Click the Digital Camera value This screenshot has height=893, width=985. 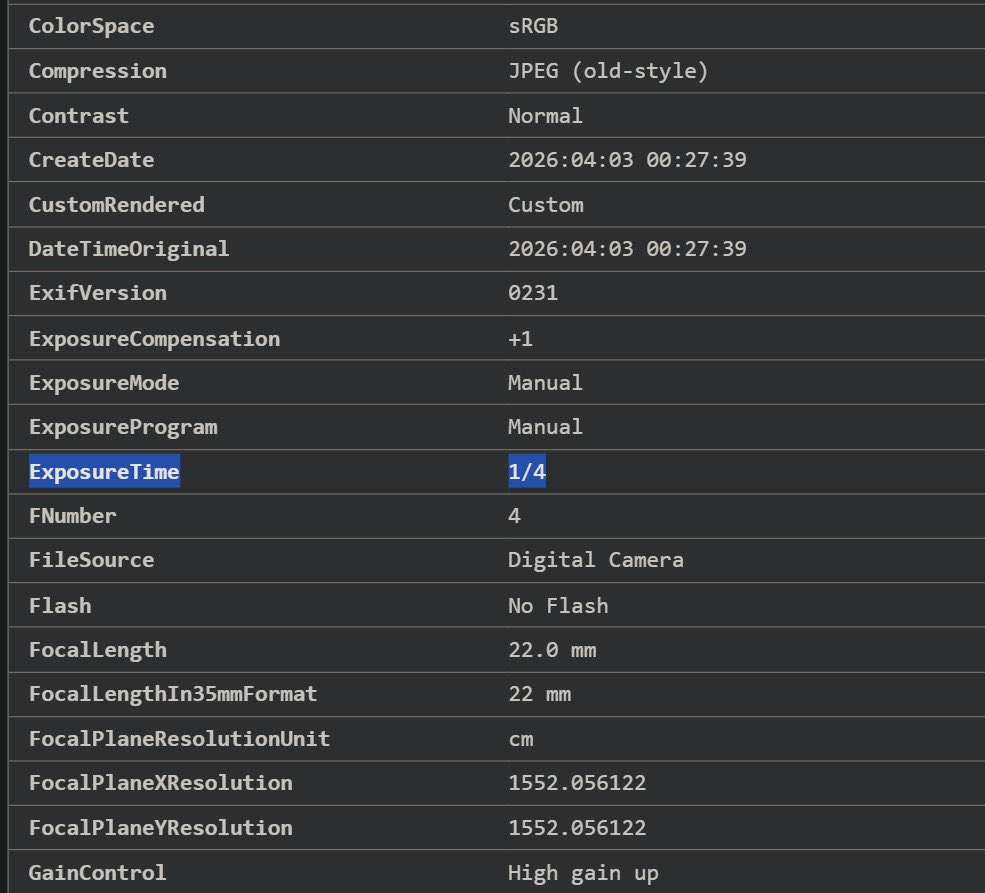tap(596, 560)
